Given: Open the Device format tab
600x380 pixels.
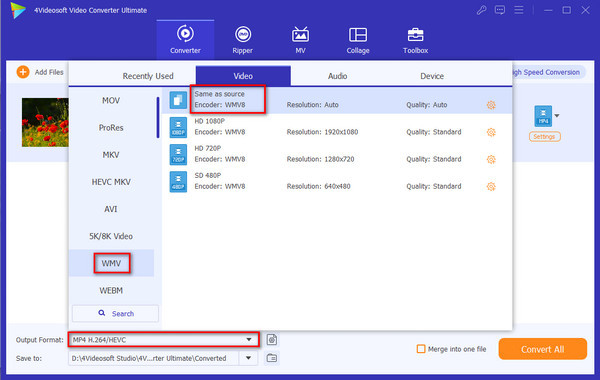Looking at the screenshot, I should (x=432, y=76).
